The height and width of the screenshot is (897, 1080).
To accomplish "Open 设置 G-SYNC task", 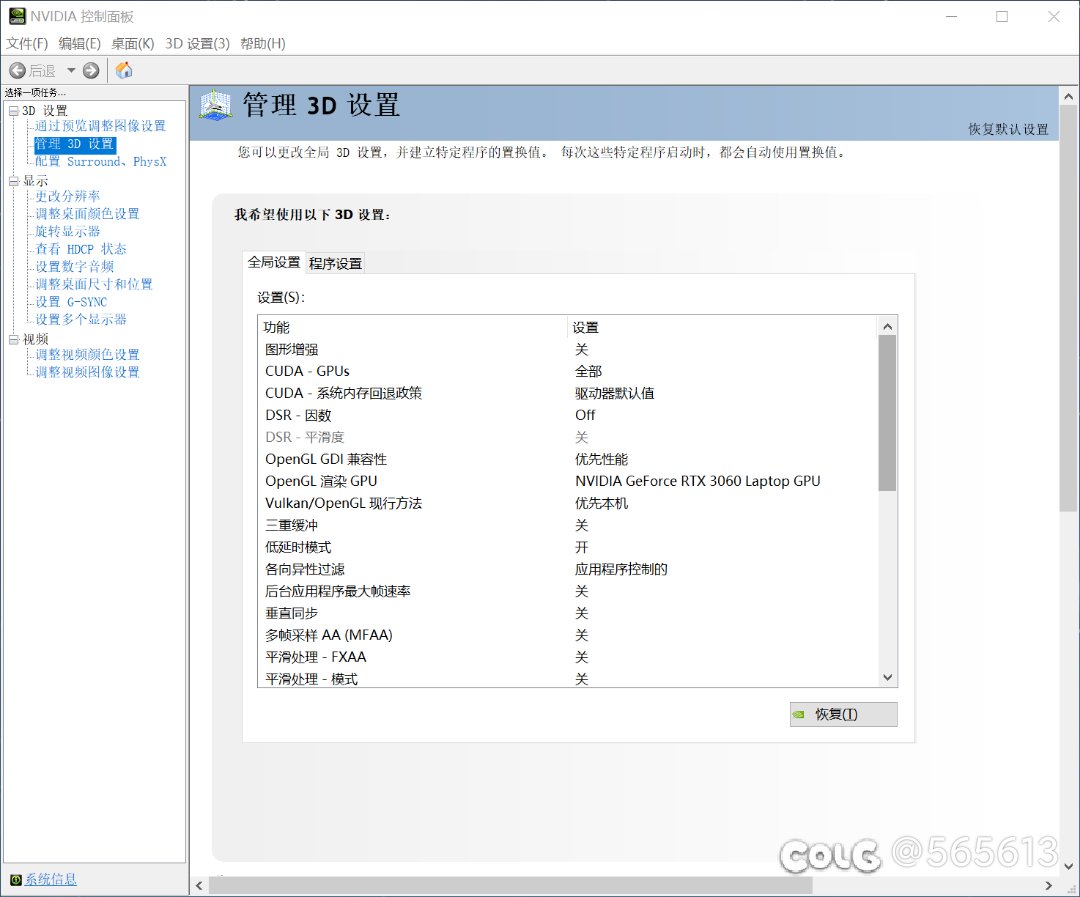I will click(71, 302).
